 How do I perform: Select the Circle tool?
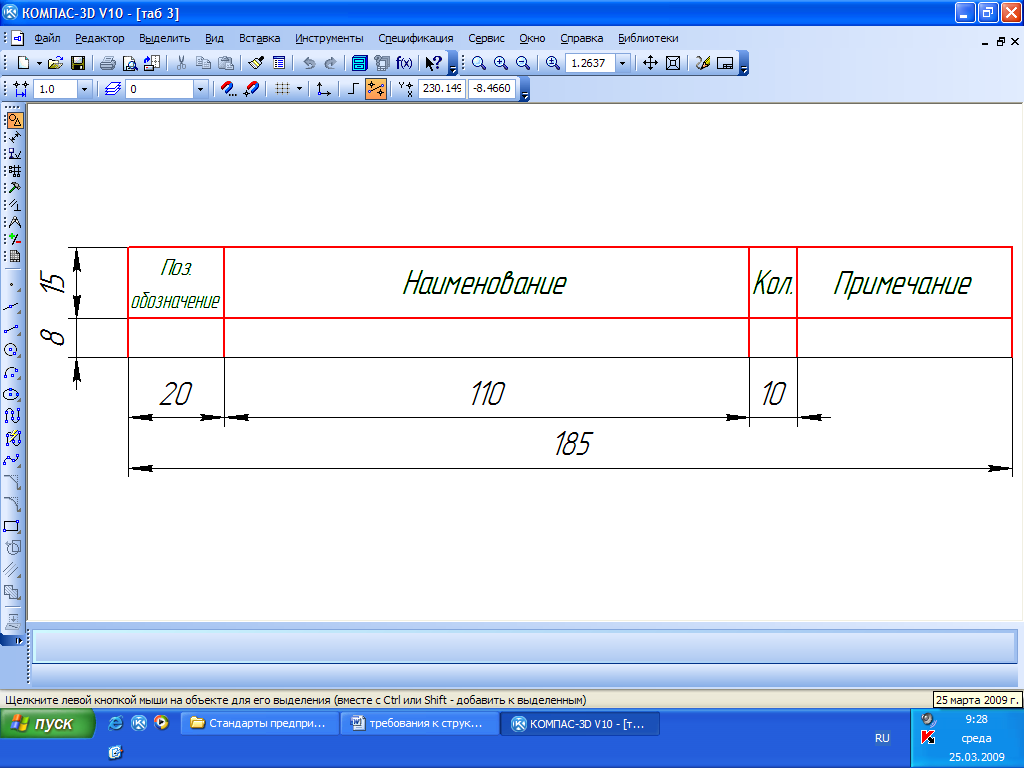point(12,350)
